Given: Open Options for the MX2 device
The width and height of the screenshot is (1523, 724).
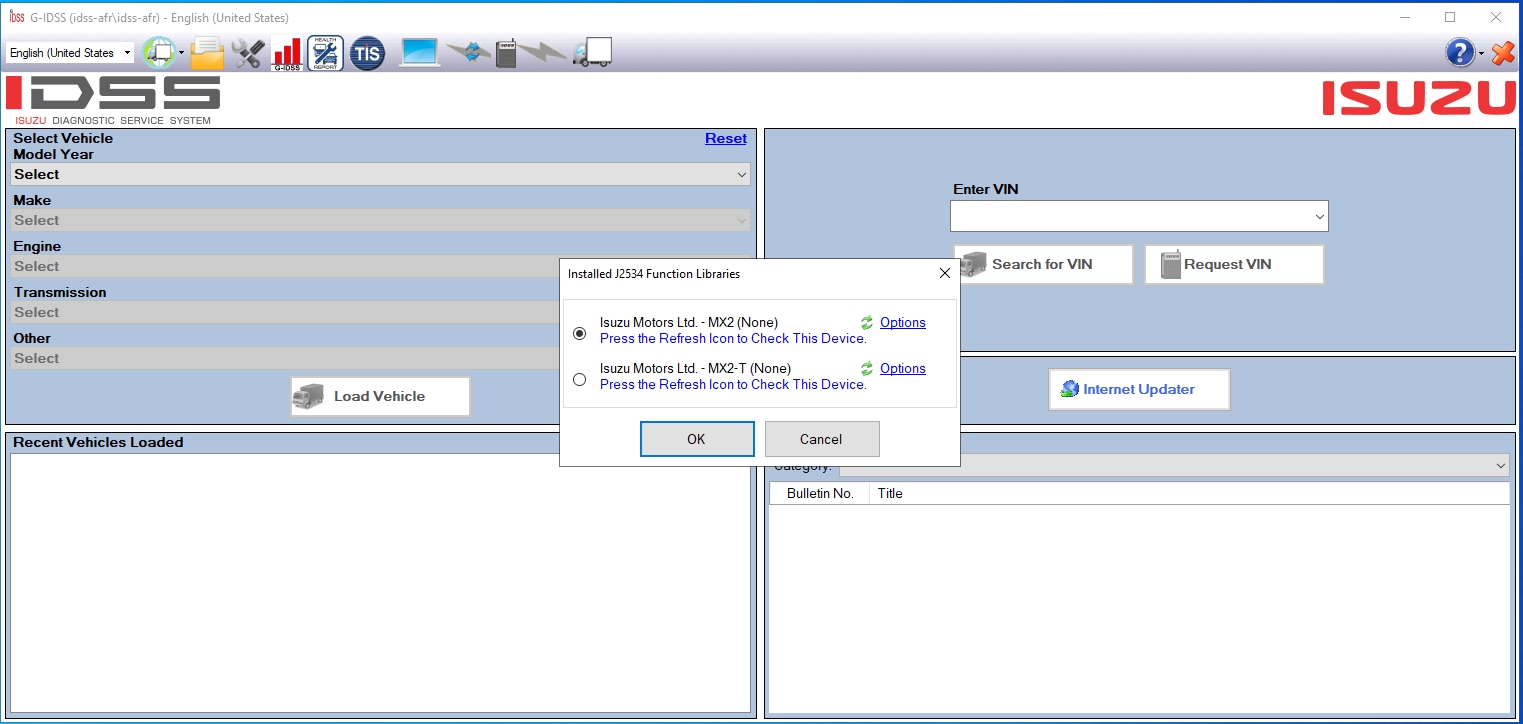Looking at the screenshot, I should 902,322.
